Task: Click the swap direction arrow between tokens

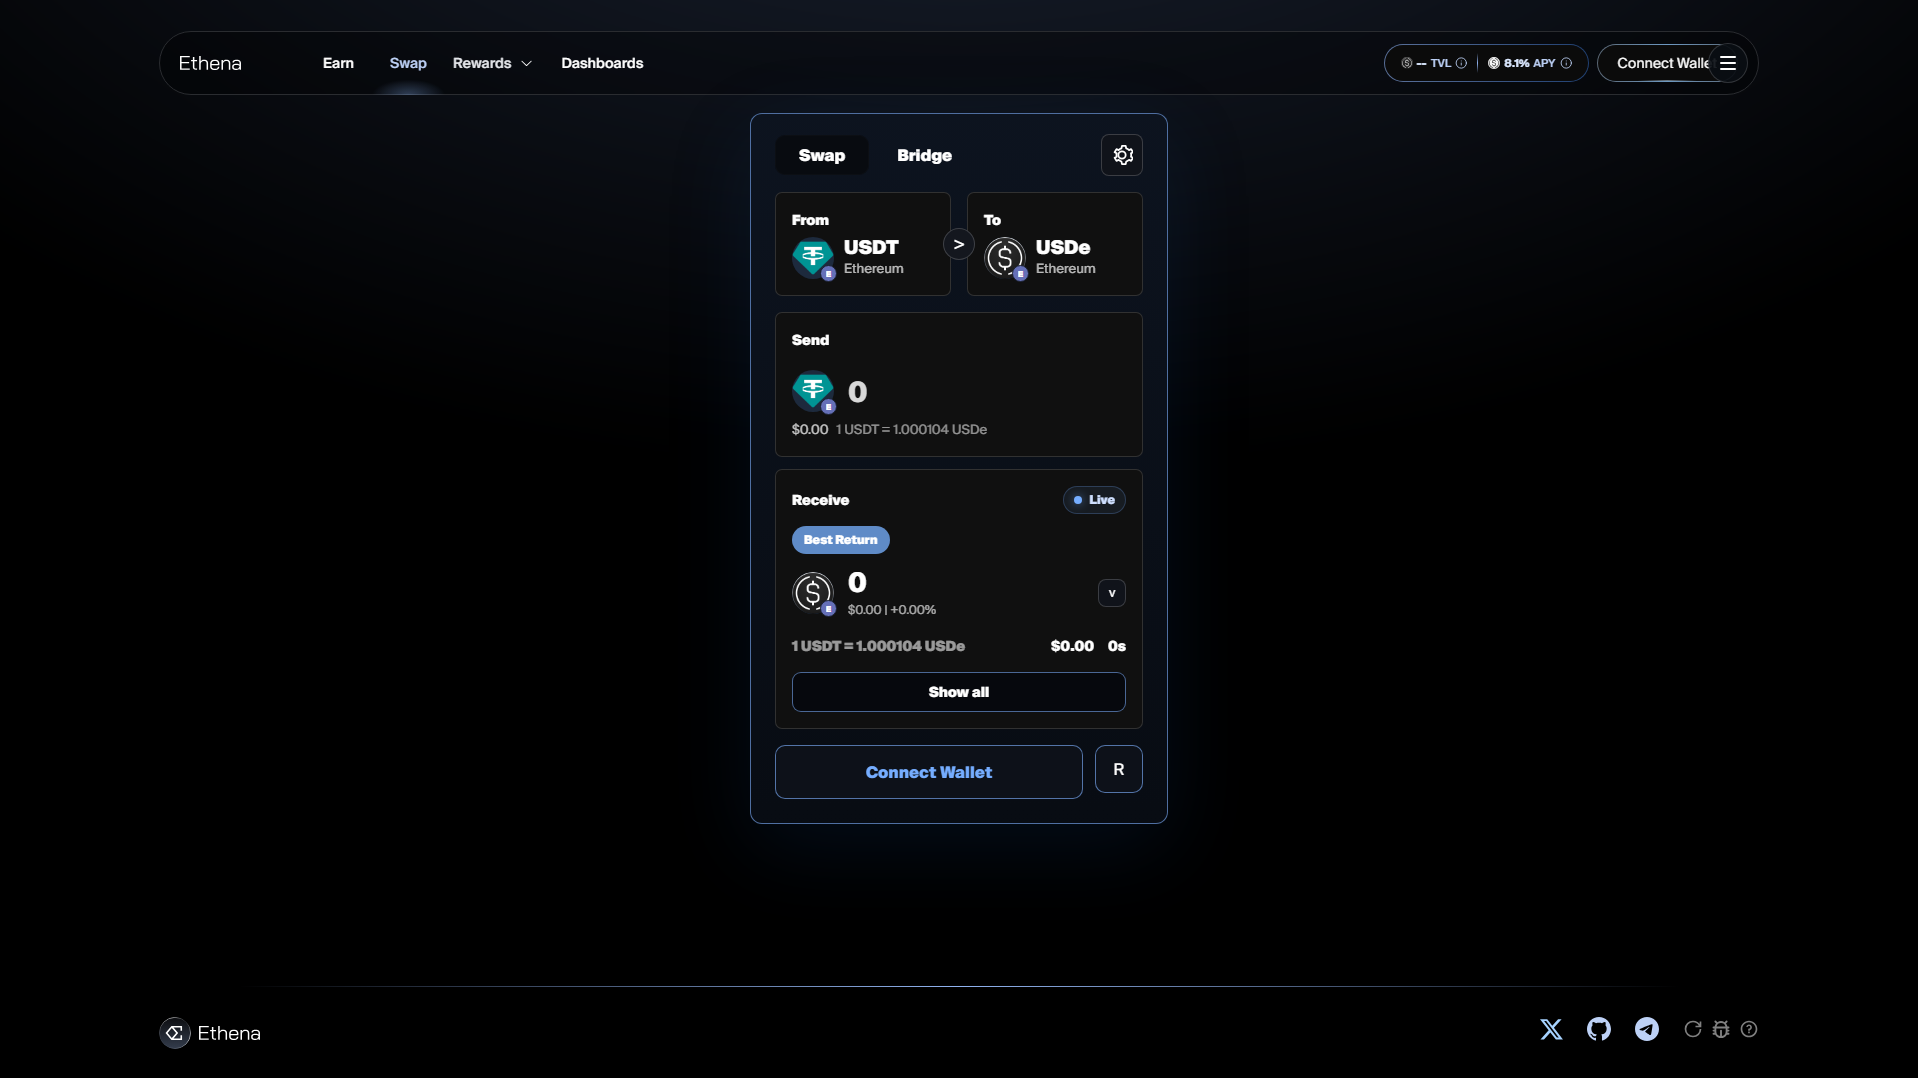Action: [958, 244]
